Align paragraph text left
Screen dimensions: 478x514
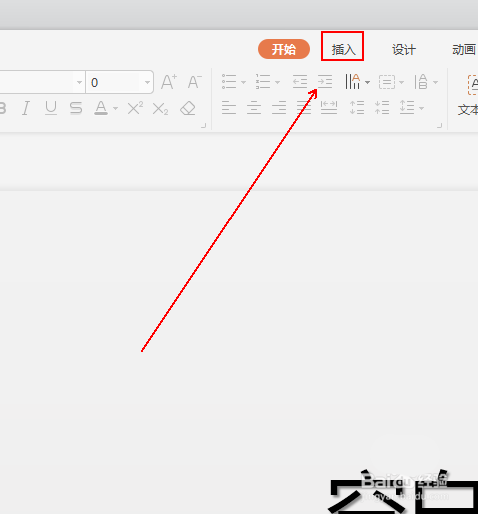tap(229, 108)
